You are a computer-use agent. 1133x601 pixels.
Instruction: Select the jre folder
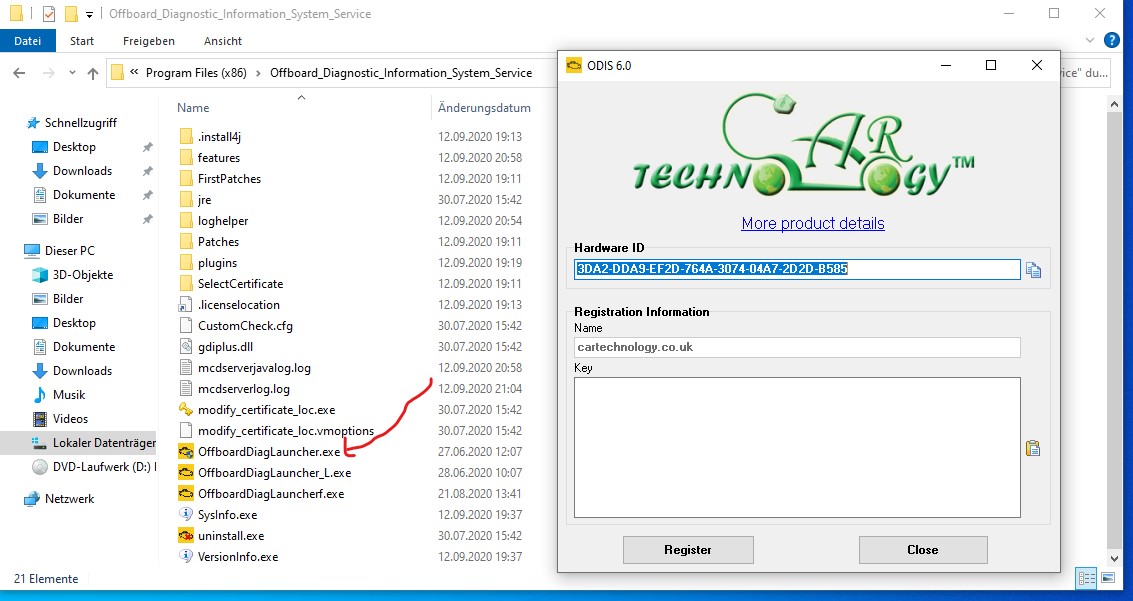(x=204, y=199)
